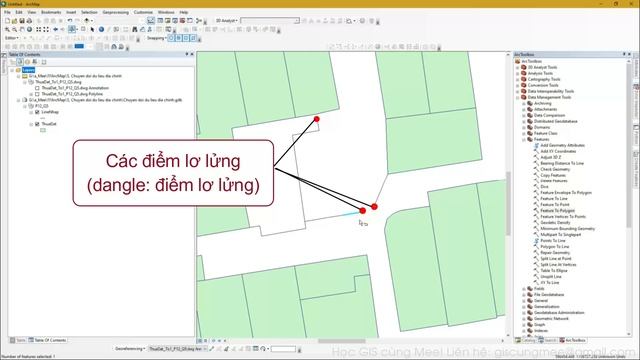Open the Editor dropdown menu
Screen dimensions: 640x360
(11, 38)
